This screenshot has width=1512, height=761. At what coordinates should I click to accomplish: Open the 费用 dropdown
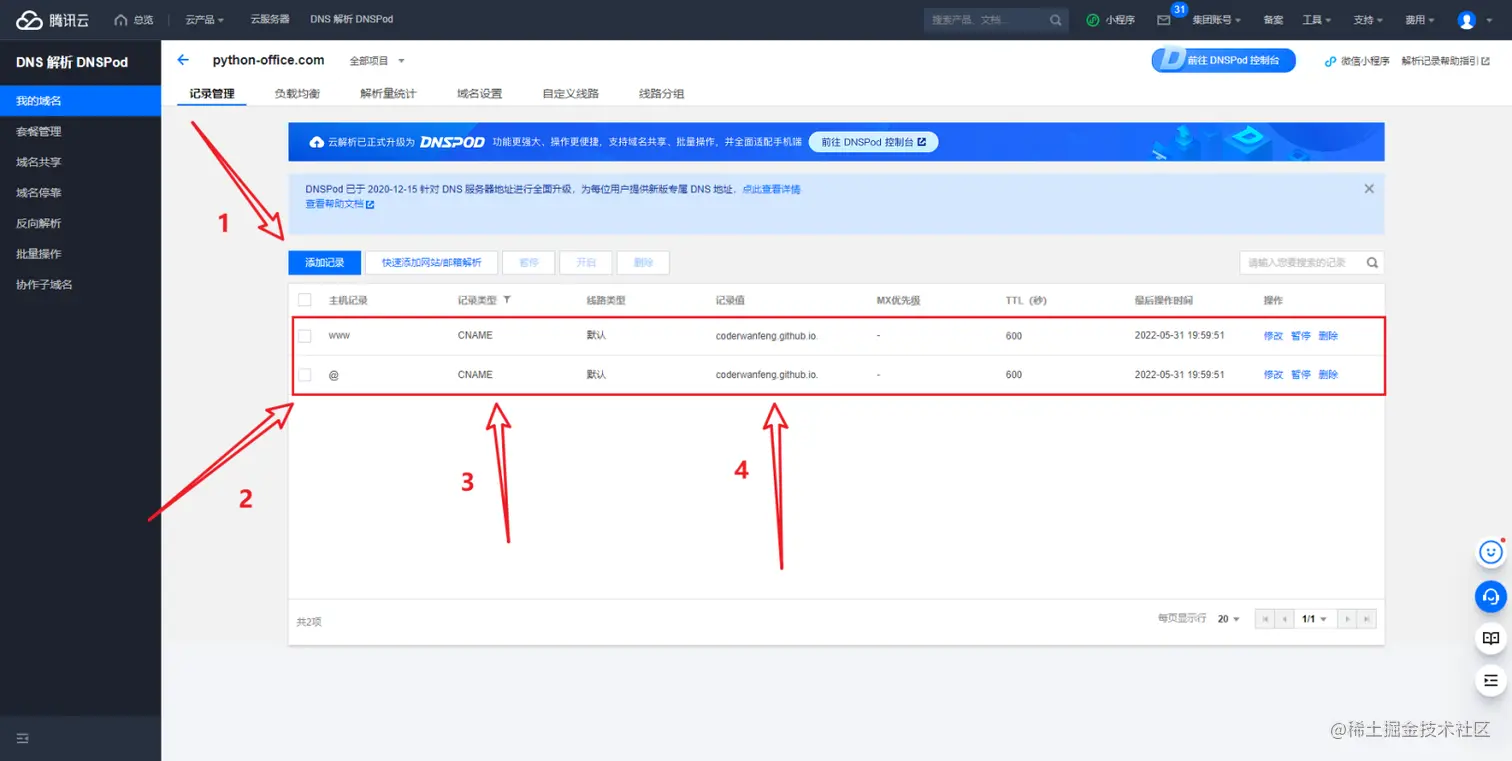1419,20
